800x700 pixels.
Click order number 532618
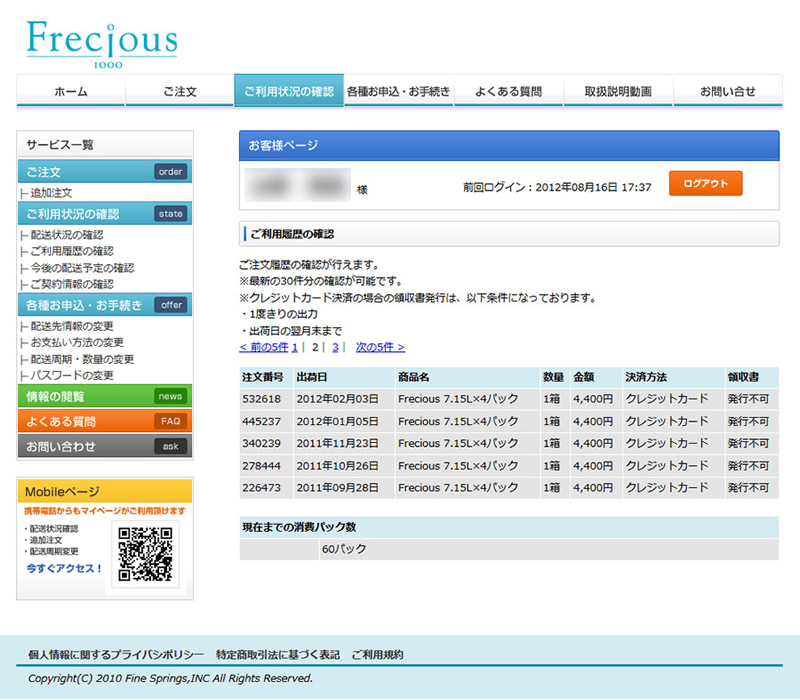coord(261,399)
